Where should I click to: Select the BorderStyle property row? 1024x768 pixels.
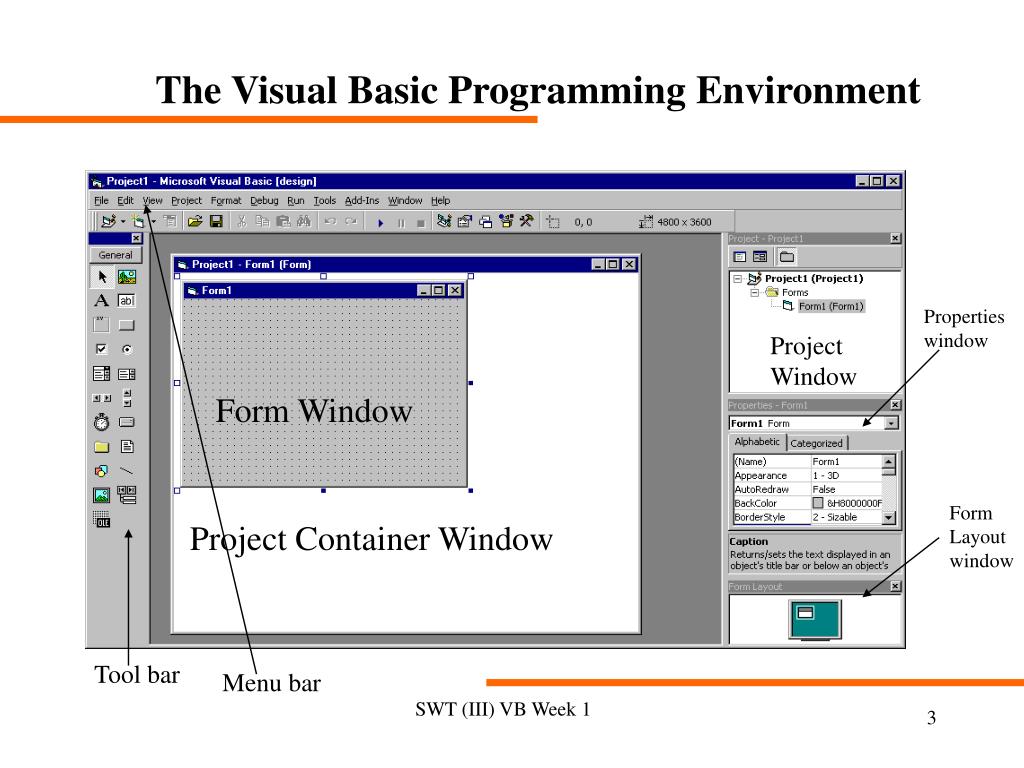click(x=807, y=517)
